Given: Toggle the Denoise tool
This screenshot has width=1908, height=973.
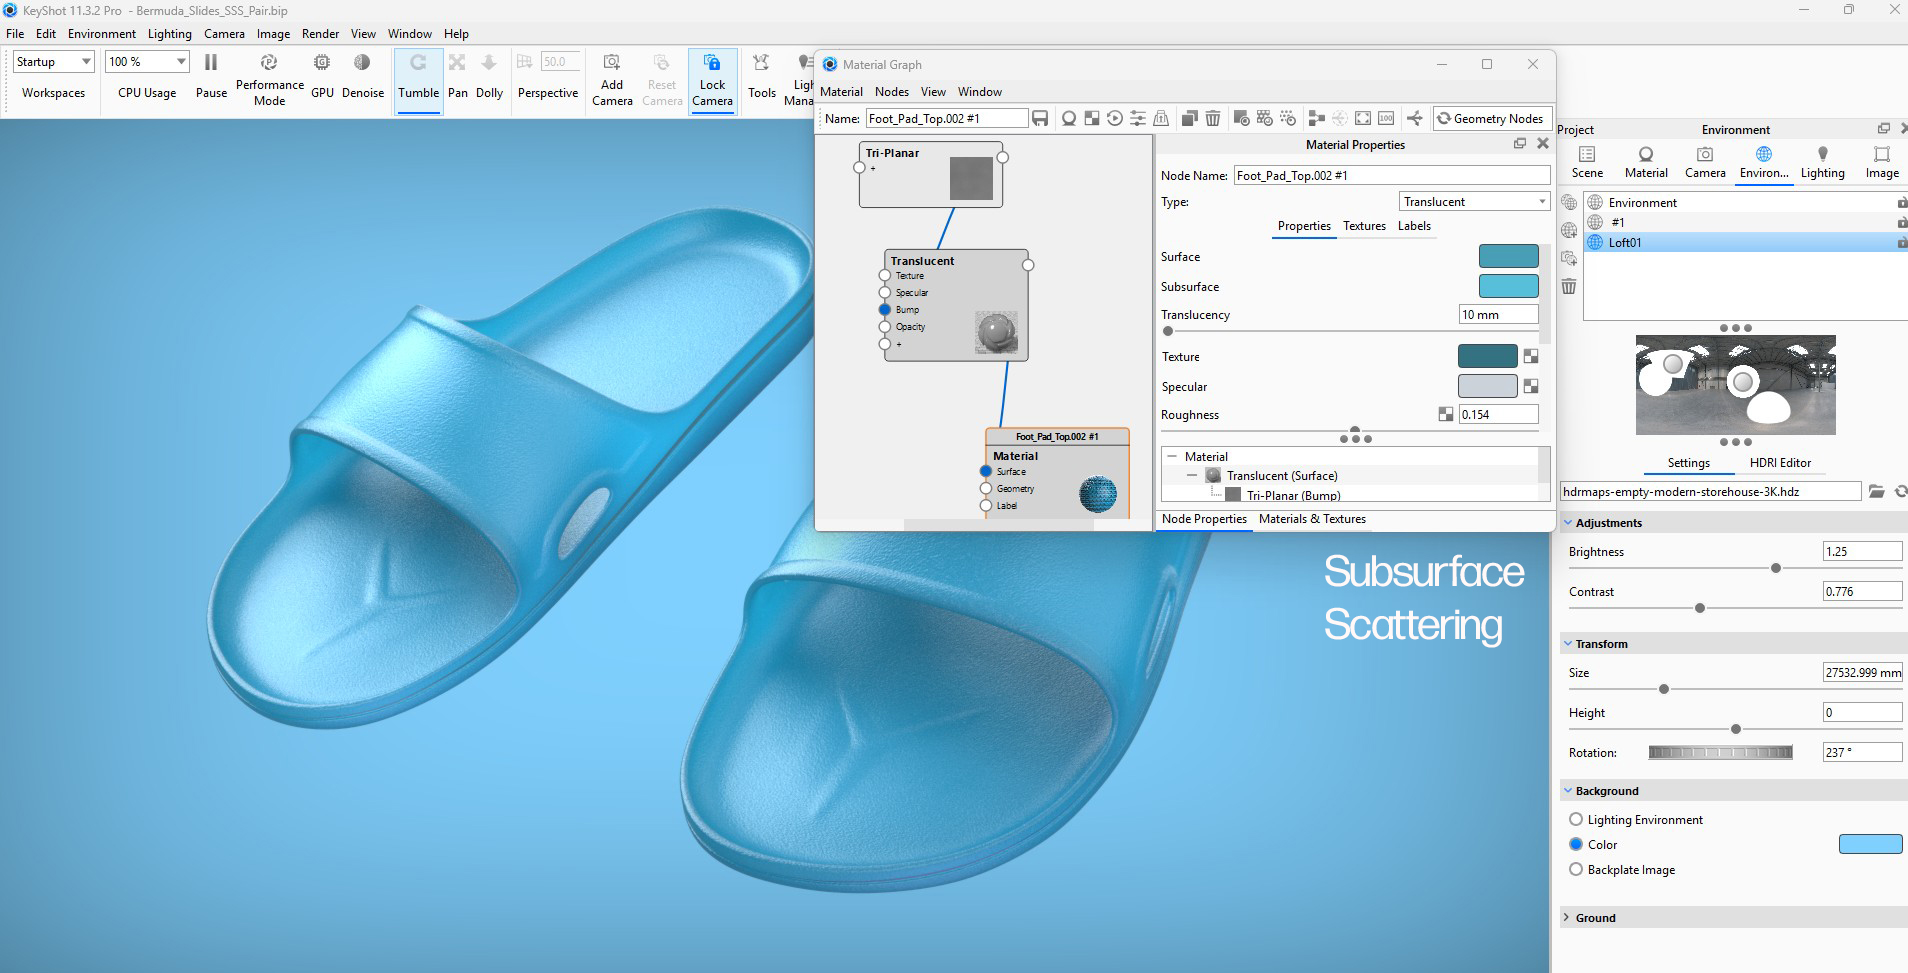Looking at the screenshot, I should click(x=362, y=63).
